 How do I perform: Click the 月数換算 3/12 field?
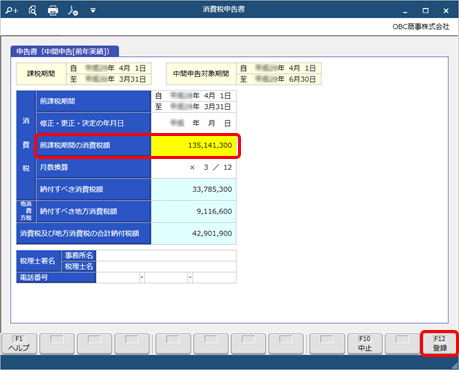click(x=194, y=167)
